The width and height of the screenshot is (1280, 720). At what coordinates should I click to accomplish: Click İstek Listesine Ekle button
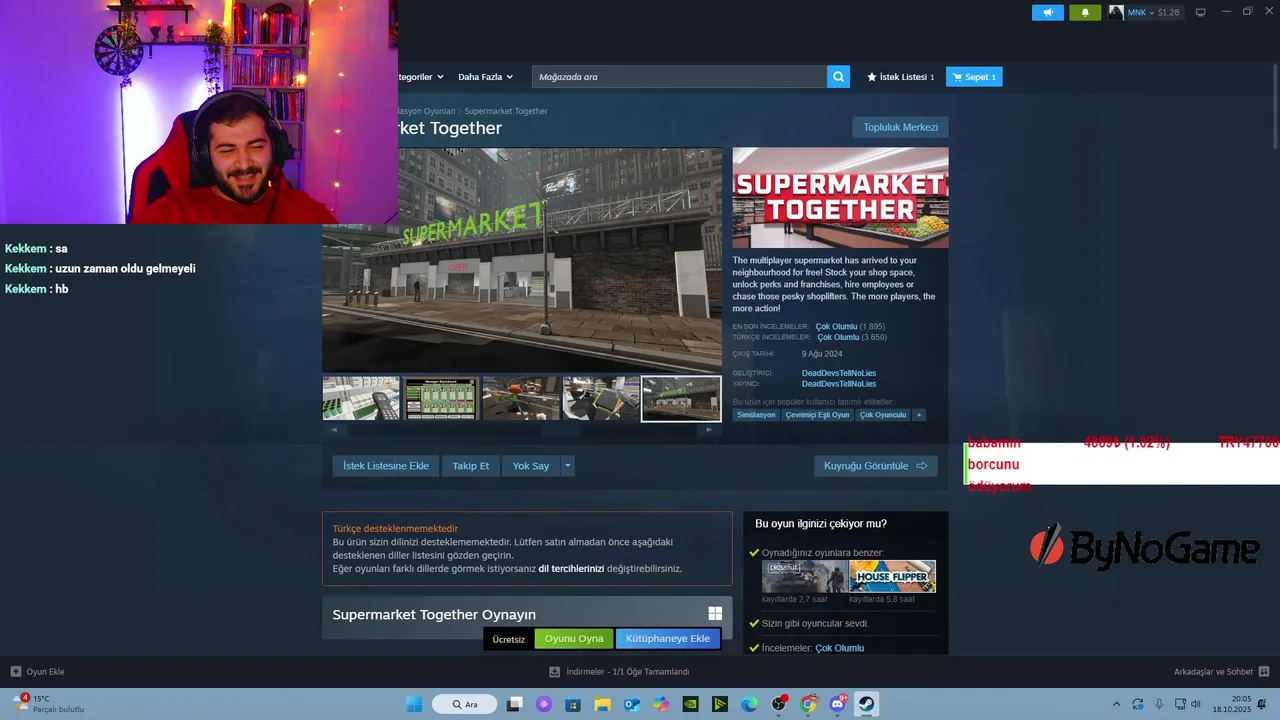point(386,466)
